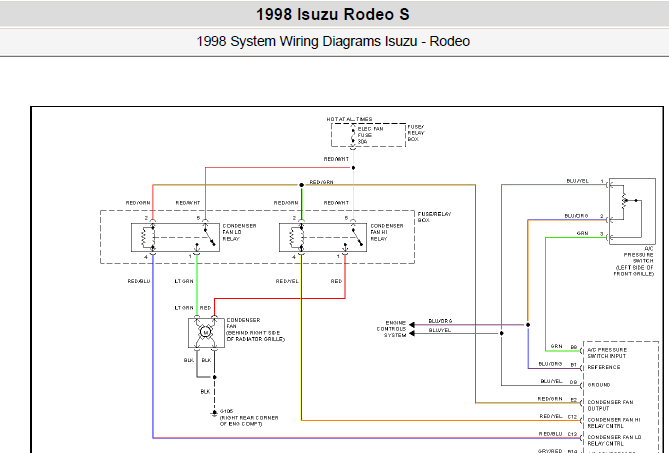669x453 pixels.
Task: Click the 'RED/YEL' label next to the HI relay CNTRL pin
Action: pos(551,416)
